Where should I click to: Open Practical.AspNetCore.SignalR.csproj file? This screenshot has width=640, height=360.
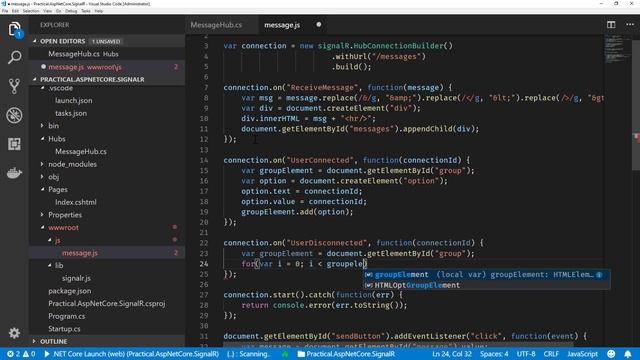[x=107, y=303]
